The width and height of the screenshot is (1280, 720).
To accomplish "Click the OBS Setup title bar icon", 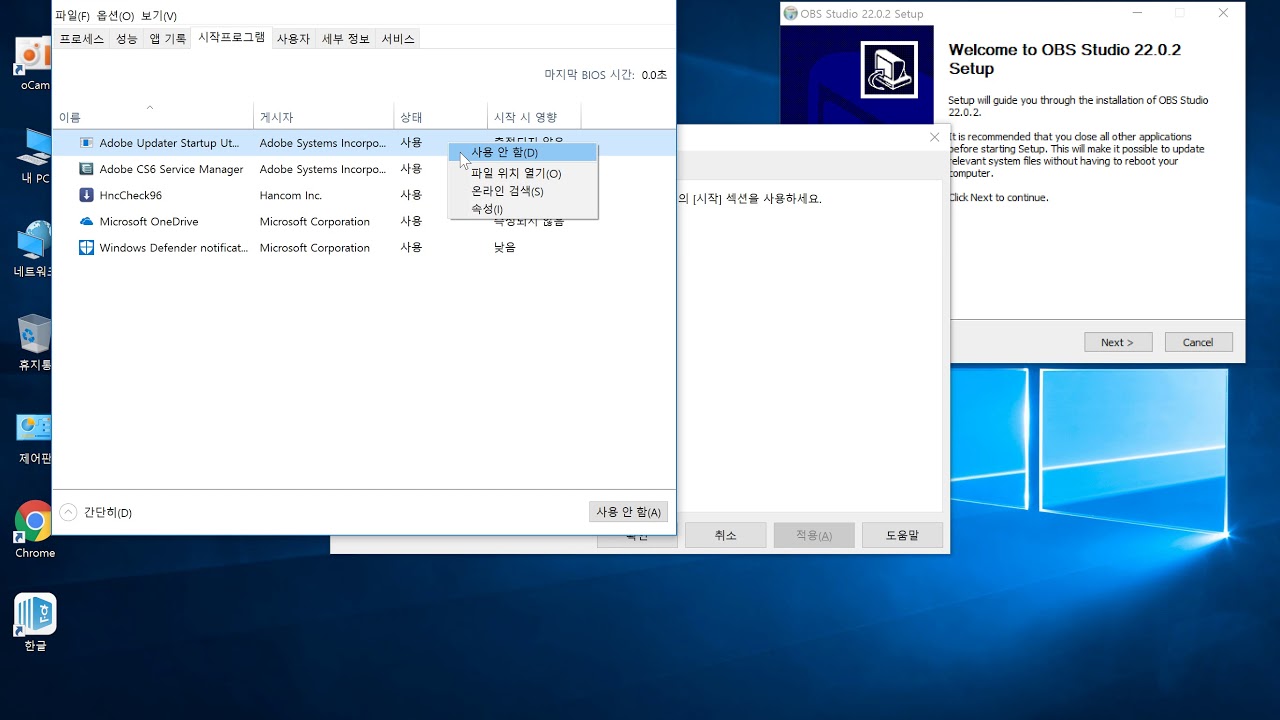I will (790, 13).
